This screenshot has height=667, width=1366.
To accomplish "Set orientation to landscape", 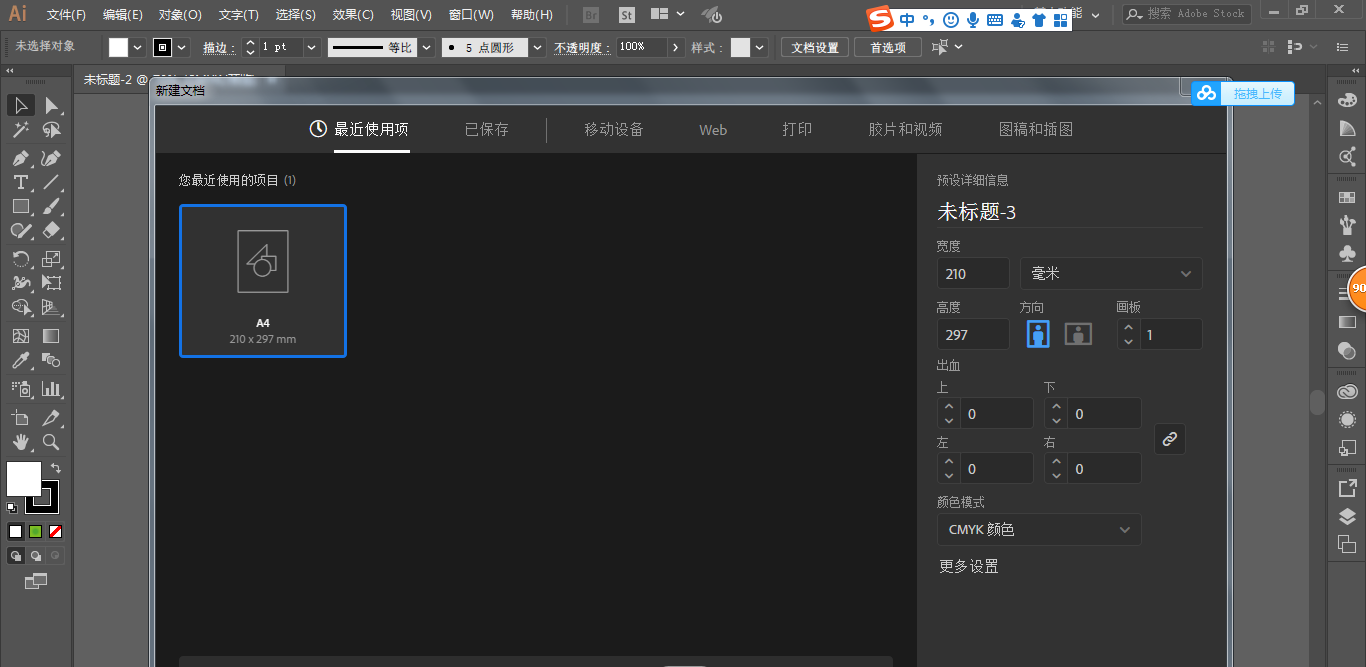I will 1078,334.
